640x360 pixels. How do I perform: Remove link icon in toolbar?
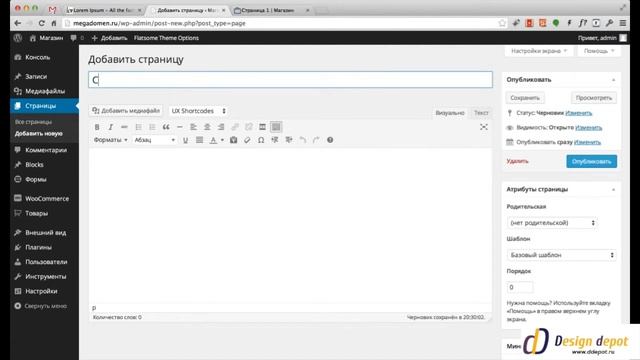(249, 127)
